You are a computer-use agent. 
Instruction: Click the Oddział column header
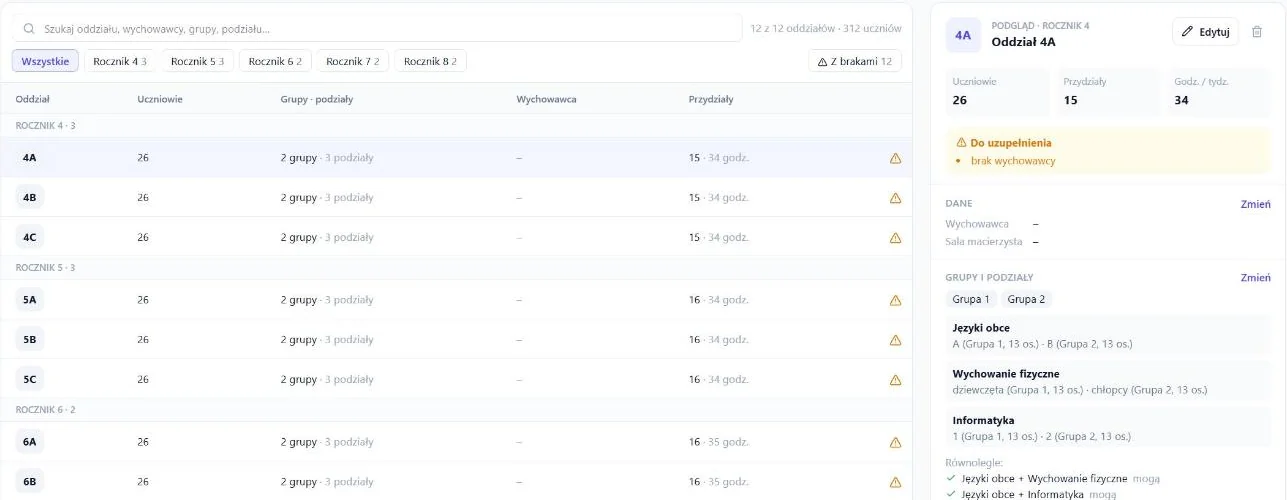(x=33, y=99)
